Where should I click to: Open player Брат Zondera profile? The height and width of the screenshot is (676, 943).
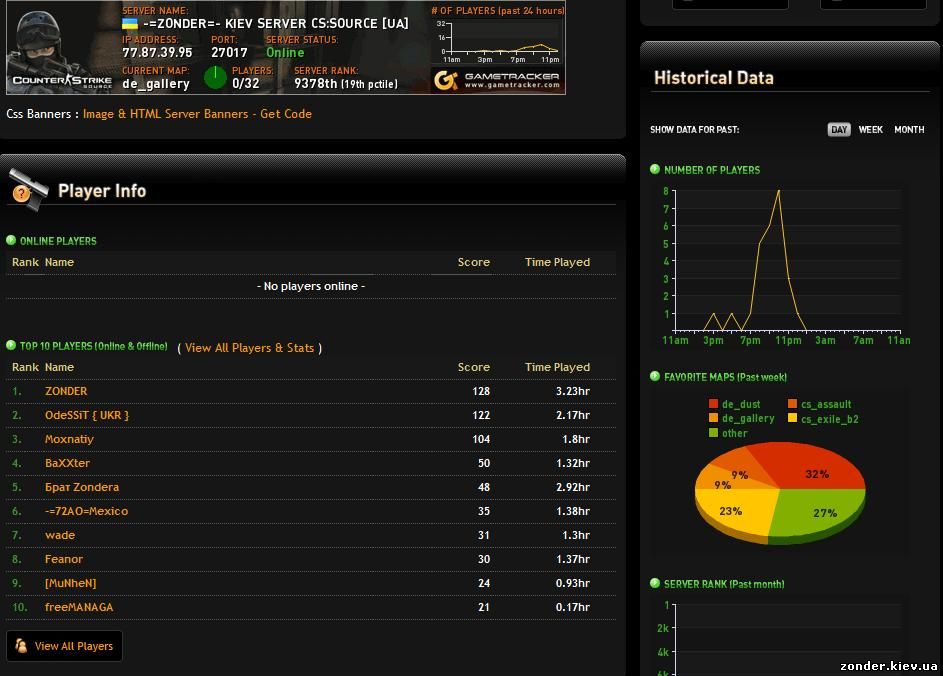(x=82, y=487)
